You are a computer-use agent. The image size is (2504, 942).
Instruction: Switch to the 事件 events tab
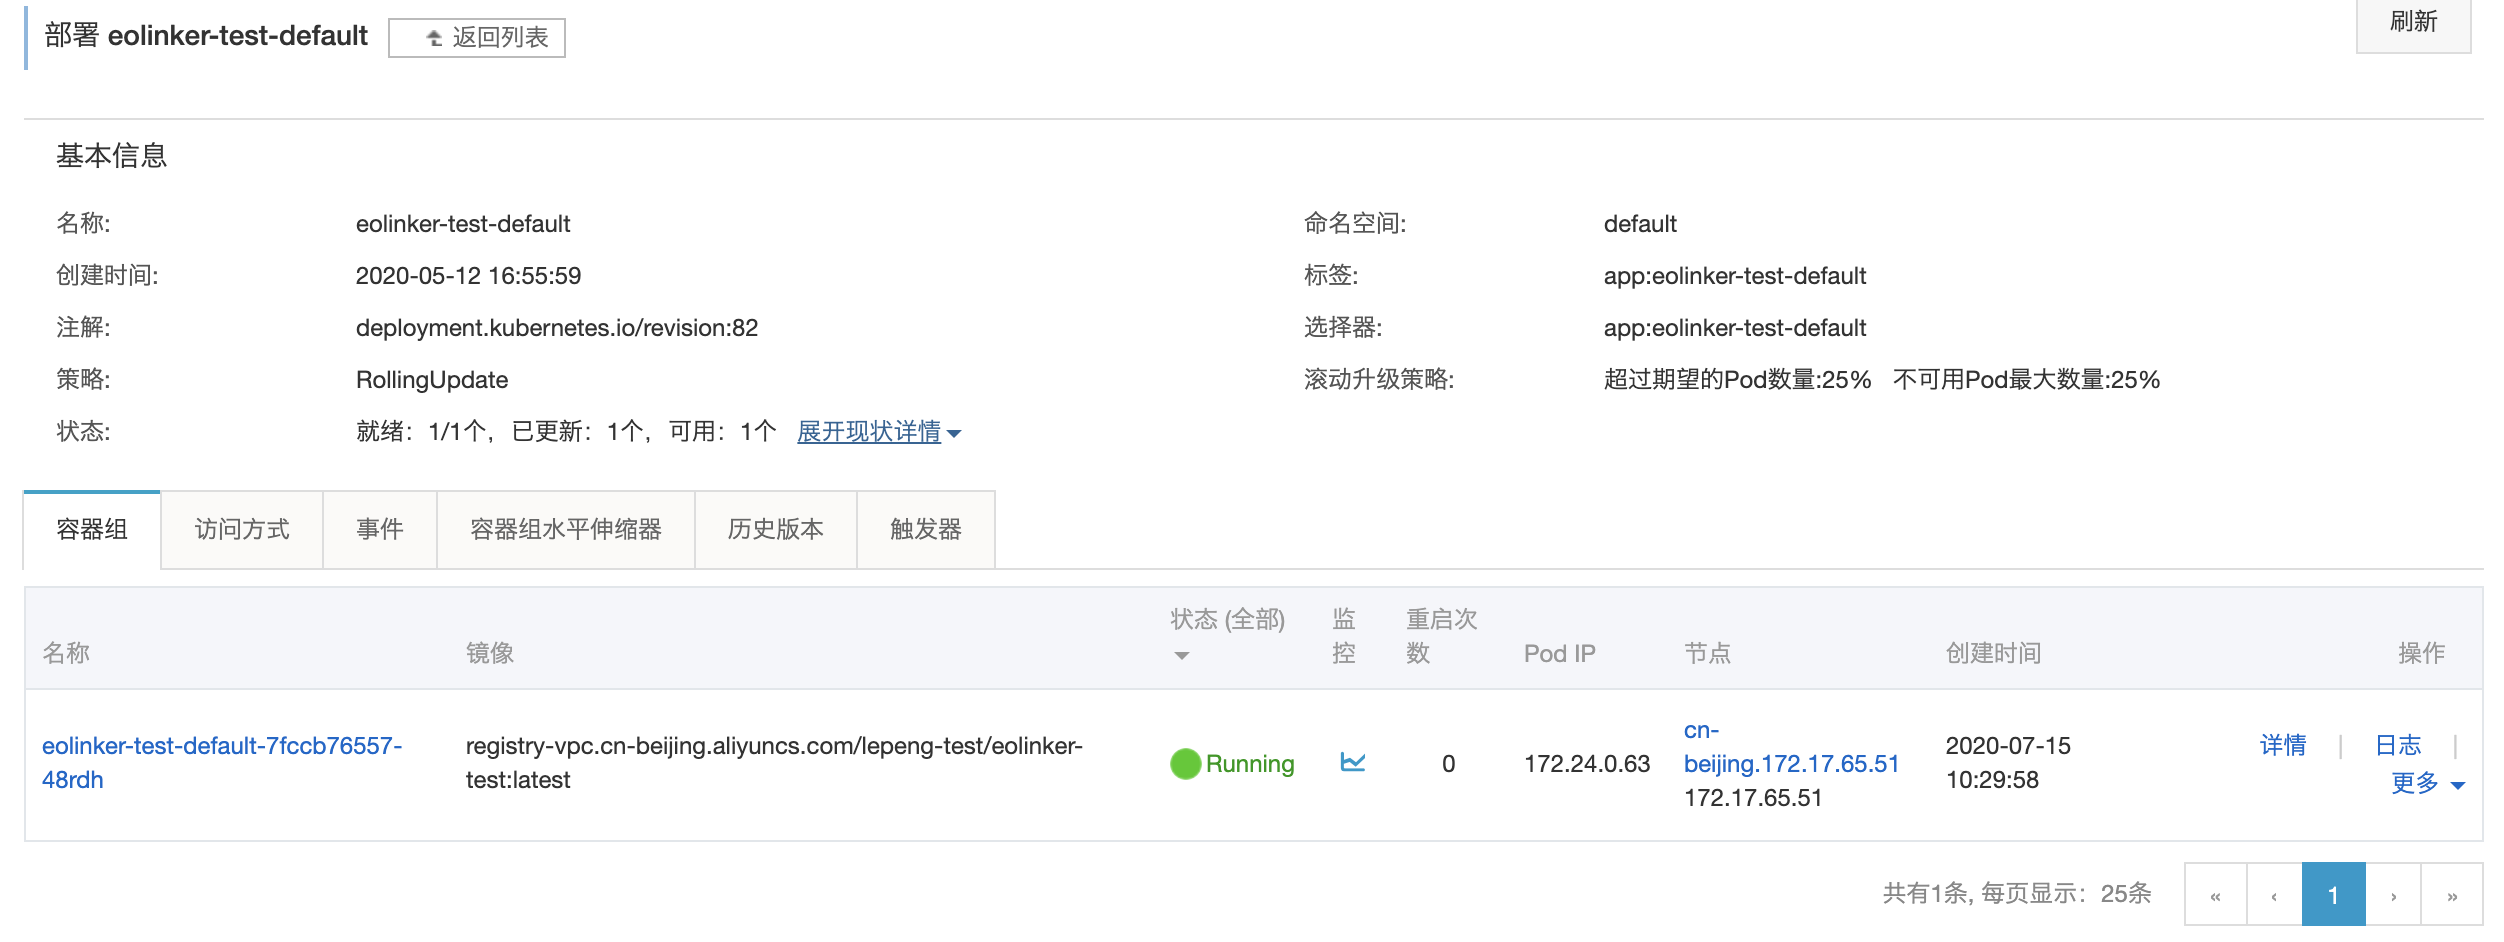point(380,530)
